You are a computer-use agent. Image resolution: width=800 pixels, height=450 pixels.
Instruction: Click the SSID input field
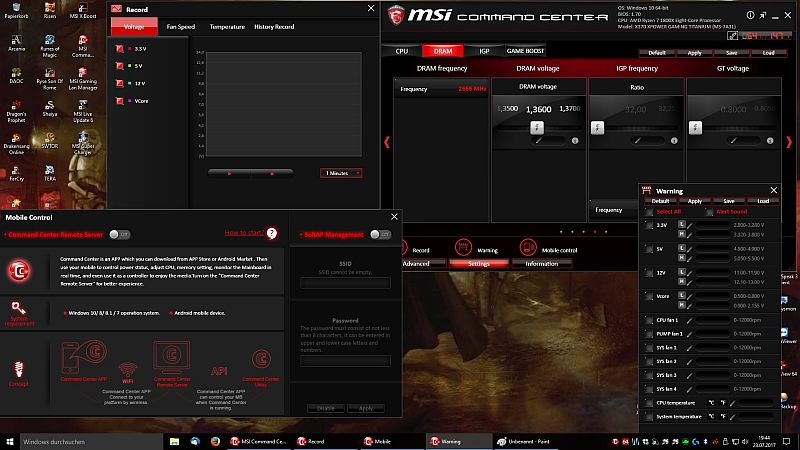tap(345, 283)
